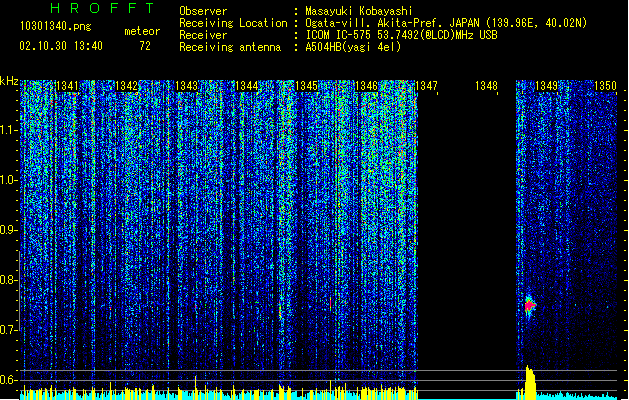This screenshot has height=400, width=629.
Task: Click the 'Receiving Location' field label
Action: (233, 23)
